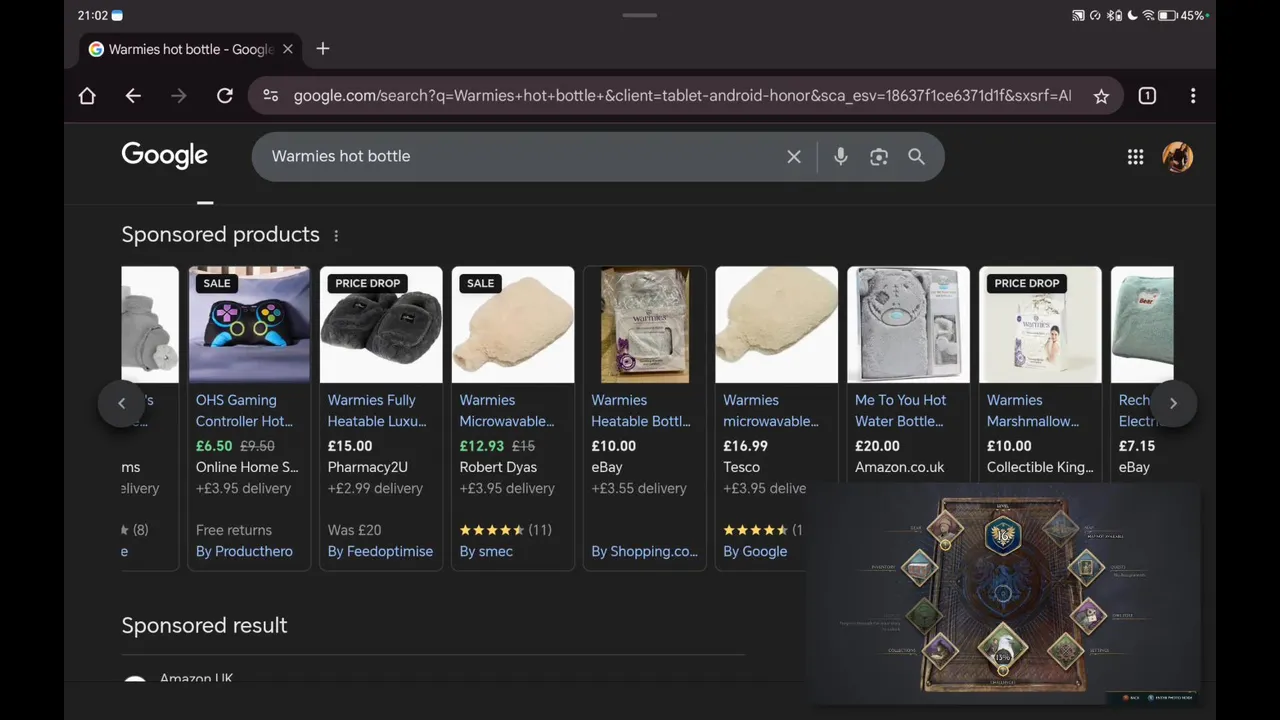Open Google Lens image search icon
Image resolution: width=1280 pixels, height=720 pixels.
[x=879, y=157]
